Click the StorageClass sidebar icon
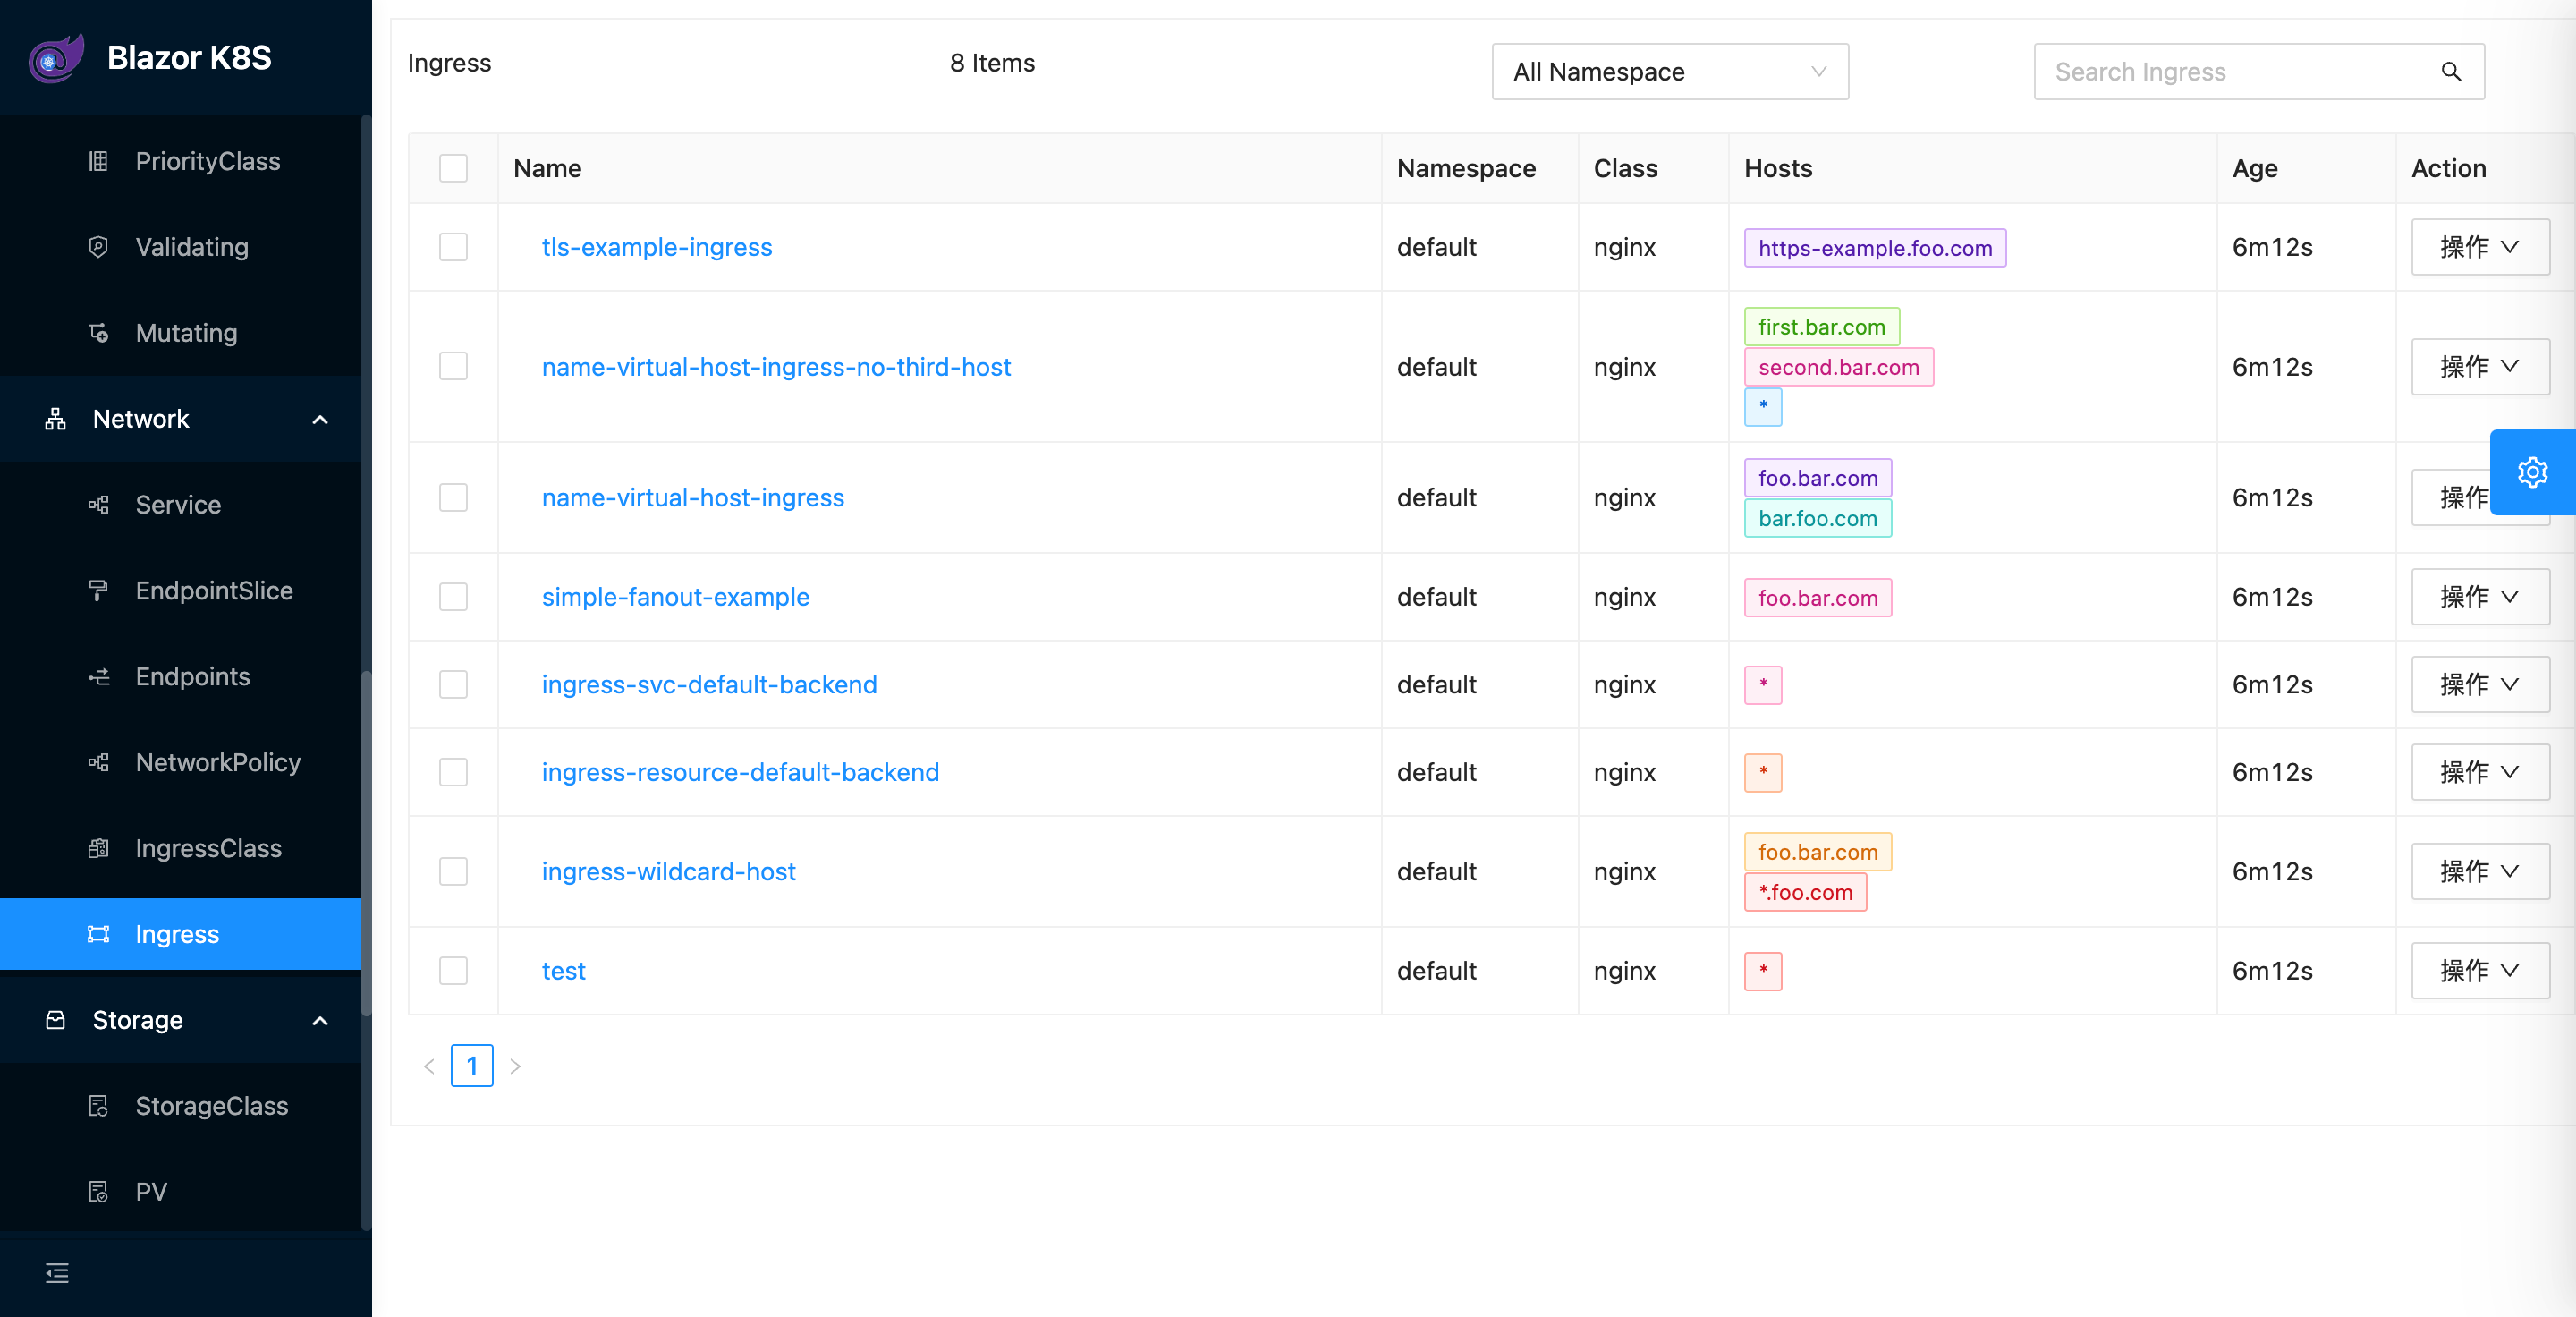The height and width of the screenshot is (1317, 2576). click(98, 1106)
